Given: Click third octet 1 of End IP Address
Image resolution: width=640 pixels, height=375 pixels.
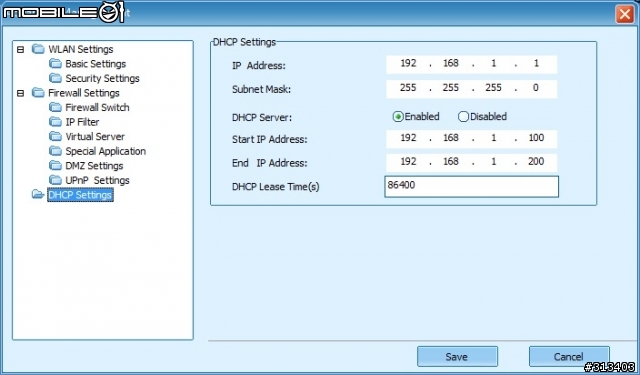Looking at the screenshot, I should pos(493,162).
